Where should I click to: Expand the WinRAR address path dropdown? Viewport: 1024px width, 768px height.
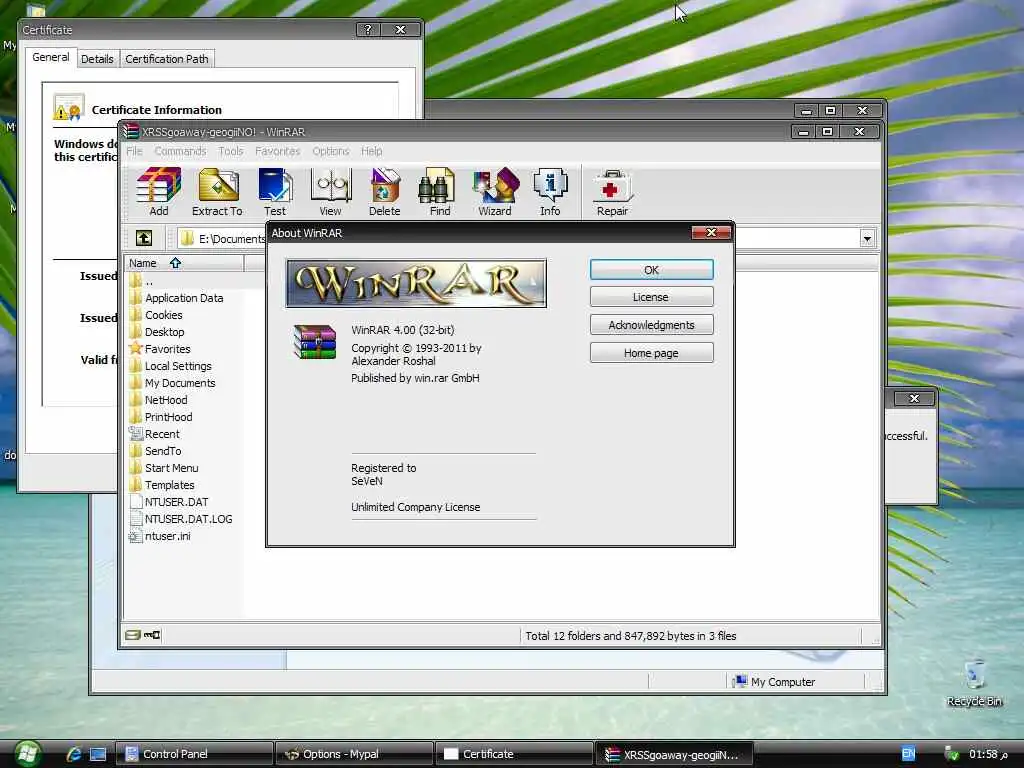[867, 238]
